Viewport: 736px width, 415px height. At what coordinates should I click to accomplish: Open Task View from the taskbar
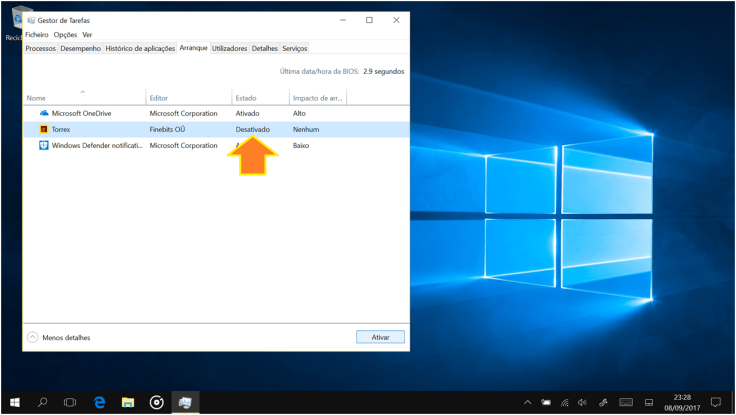71,402
